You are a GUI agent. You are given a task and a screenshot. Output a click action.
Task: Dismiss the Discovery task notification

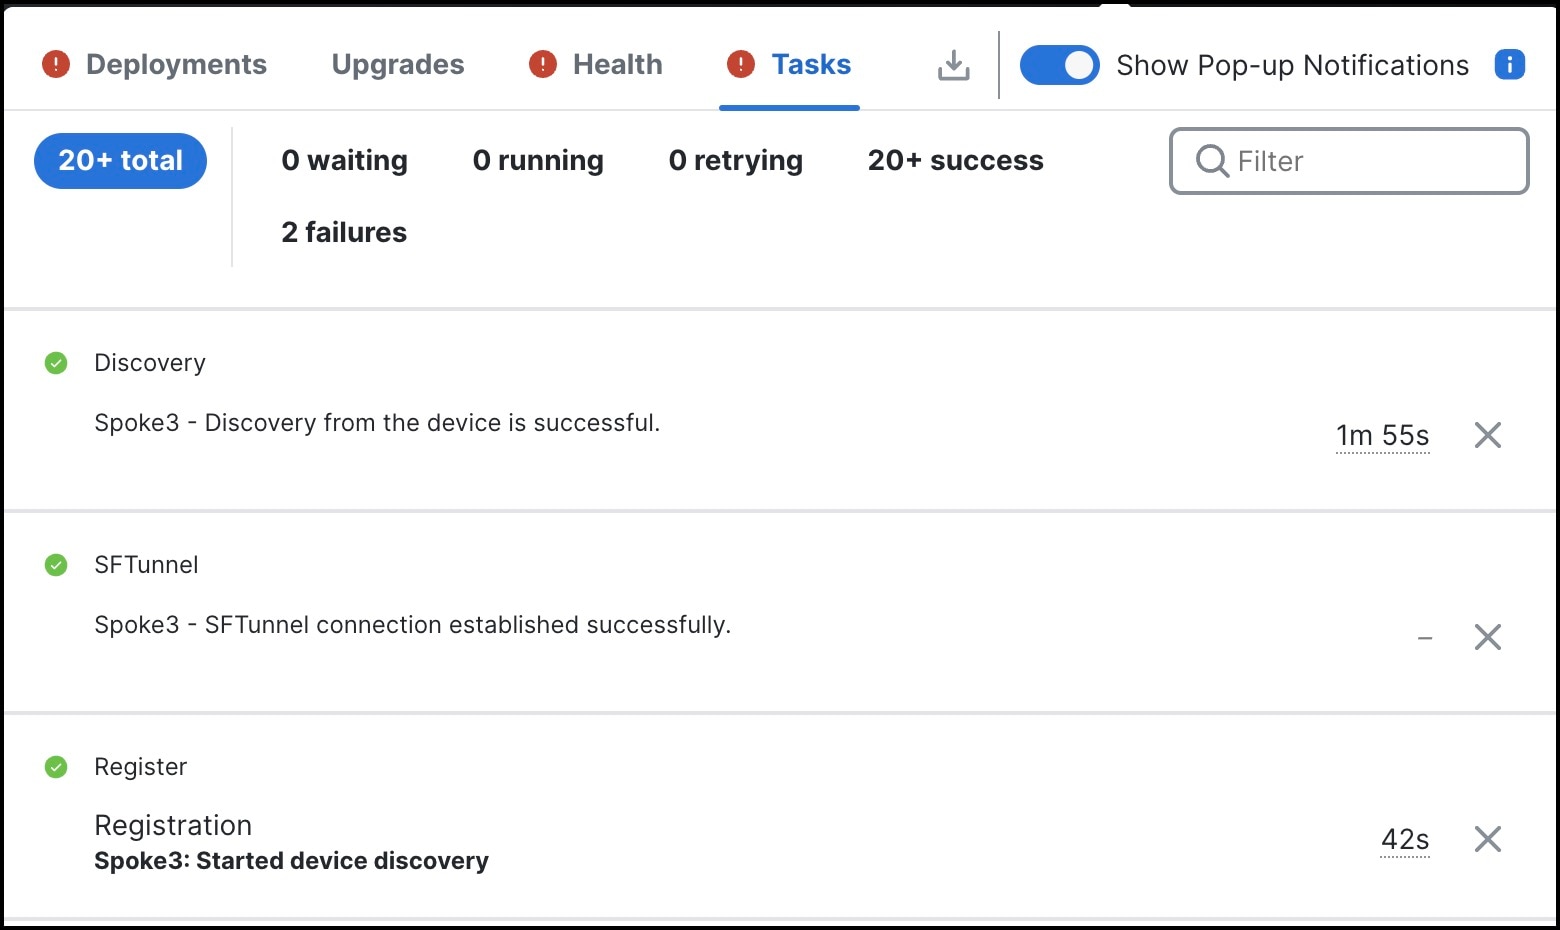tap(1487, 435)
